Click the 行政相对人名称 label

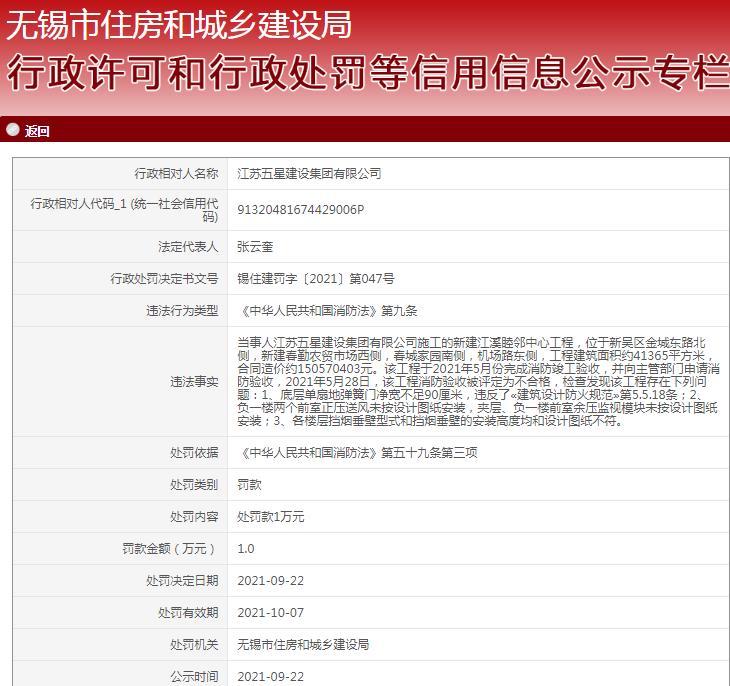click(176, 174)
